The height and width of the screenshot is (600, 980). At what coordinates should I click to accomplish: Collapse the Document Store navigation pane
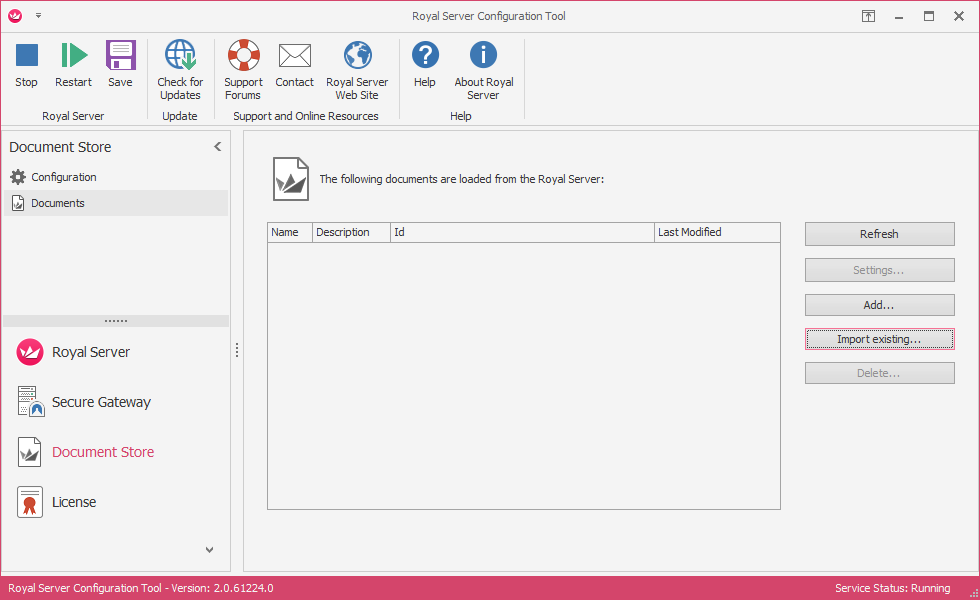(218, 147)
